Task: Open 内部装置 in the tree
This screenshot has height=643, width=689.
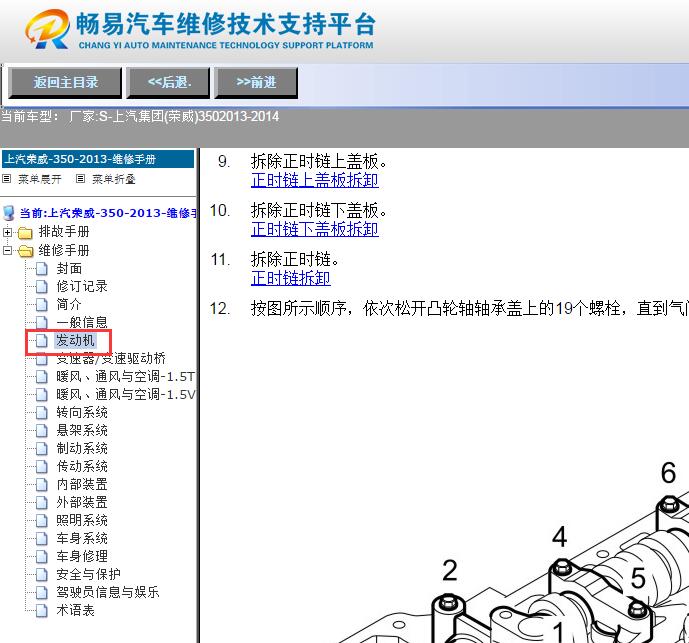Action: [82, 484]
